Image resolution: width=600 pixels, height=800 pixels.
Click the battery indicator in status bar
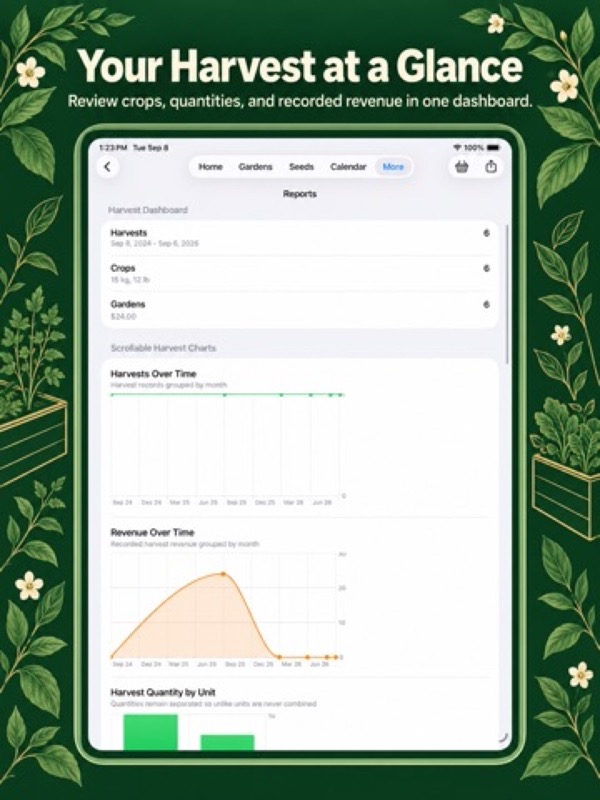click(x=493, y=147)
